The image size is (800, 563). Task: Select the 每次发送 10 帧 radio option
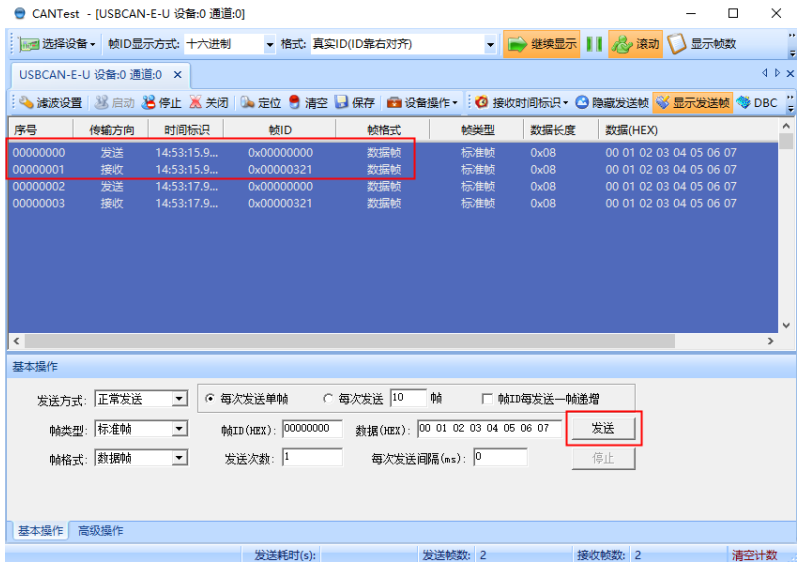(329, 398)
